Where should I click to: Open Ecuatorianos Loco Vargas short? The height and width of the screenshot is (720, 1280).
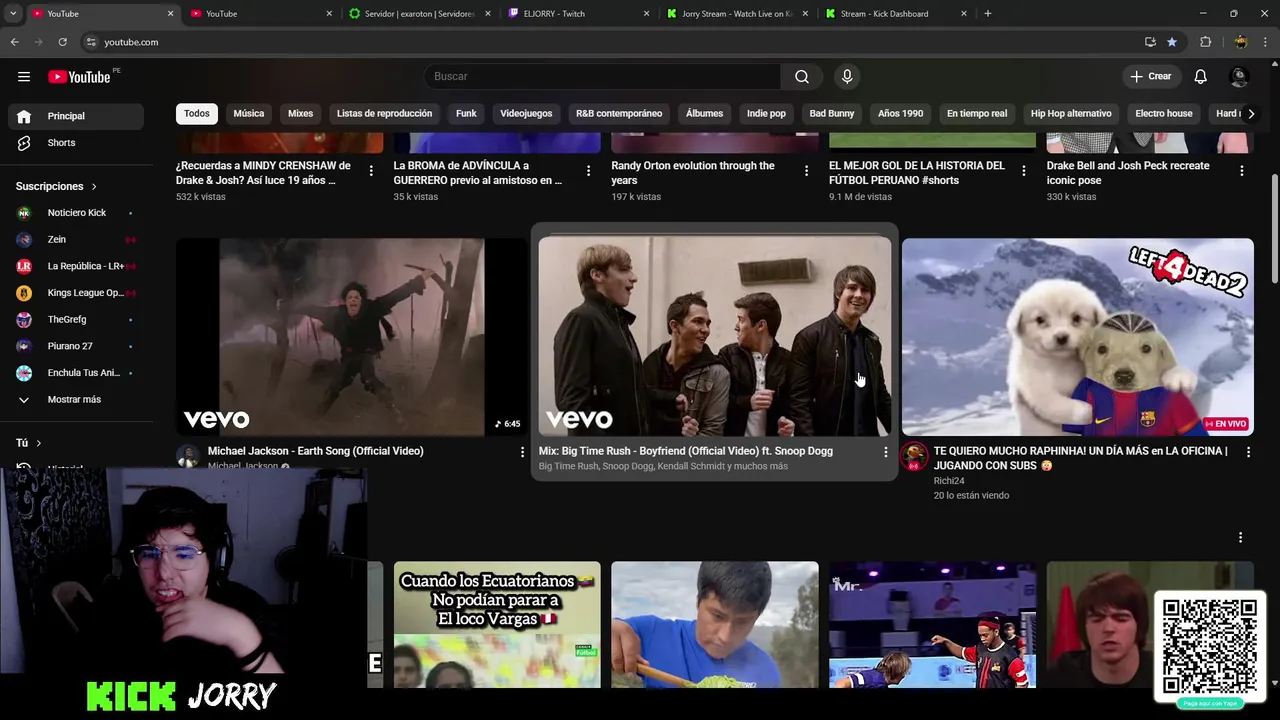pyautogui.click(x=497, y=625)
